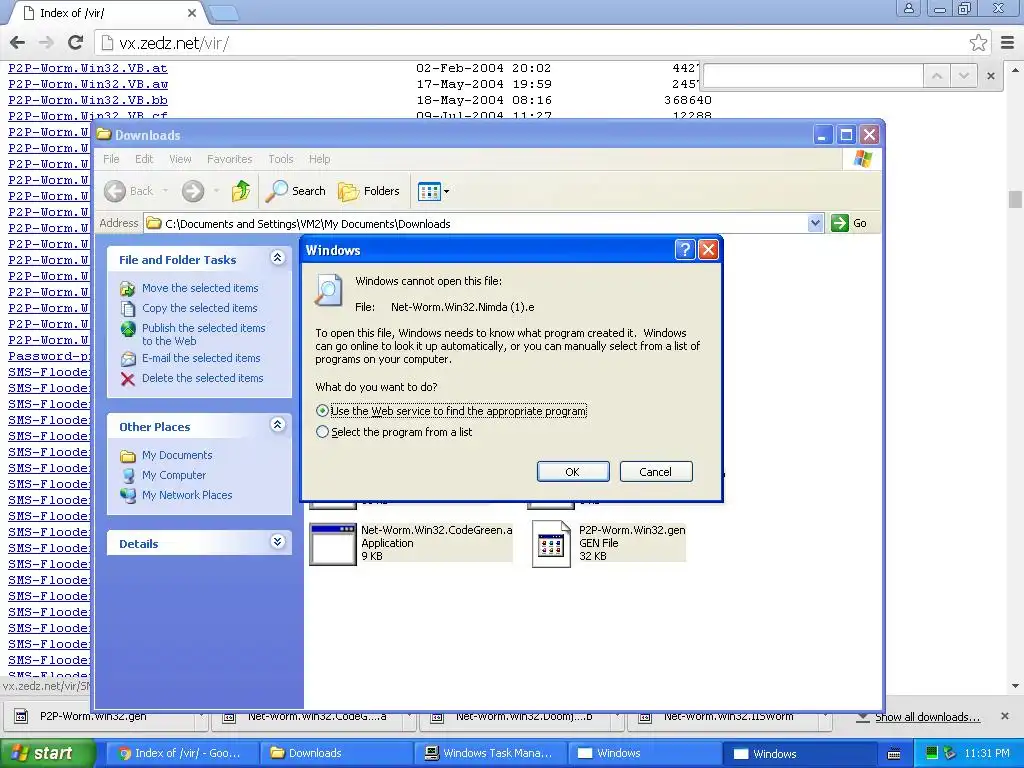Click 'Delete the selected items' task
Viewport: 1024px width, 768px height.
(202, 378)
